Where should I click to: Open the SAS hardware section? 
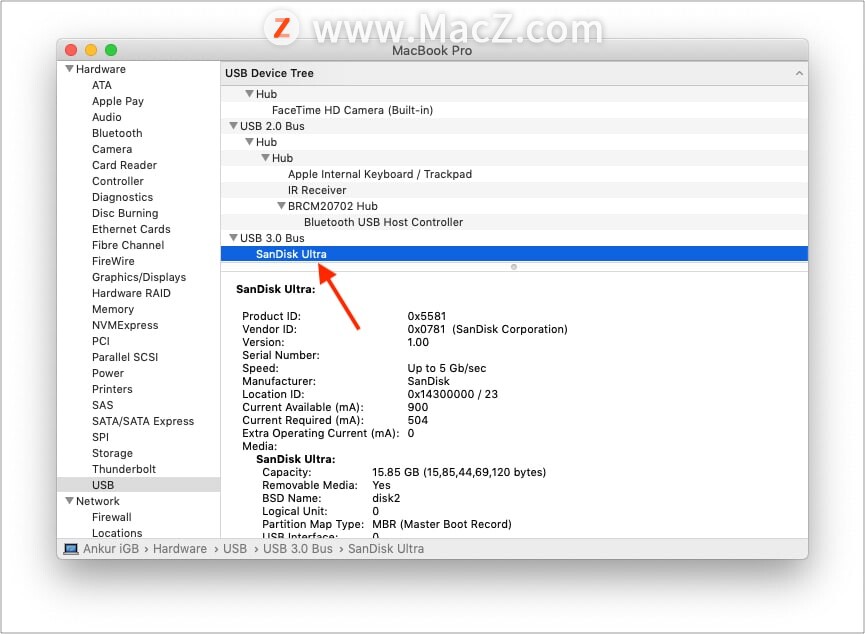pos(103,405)
